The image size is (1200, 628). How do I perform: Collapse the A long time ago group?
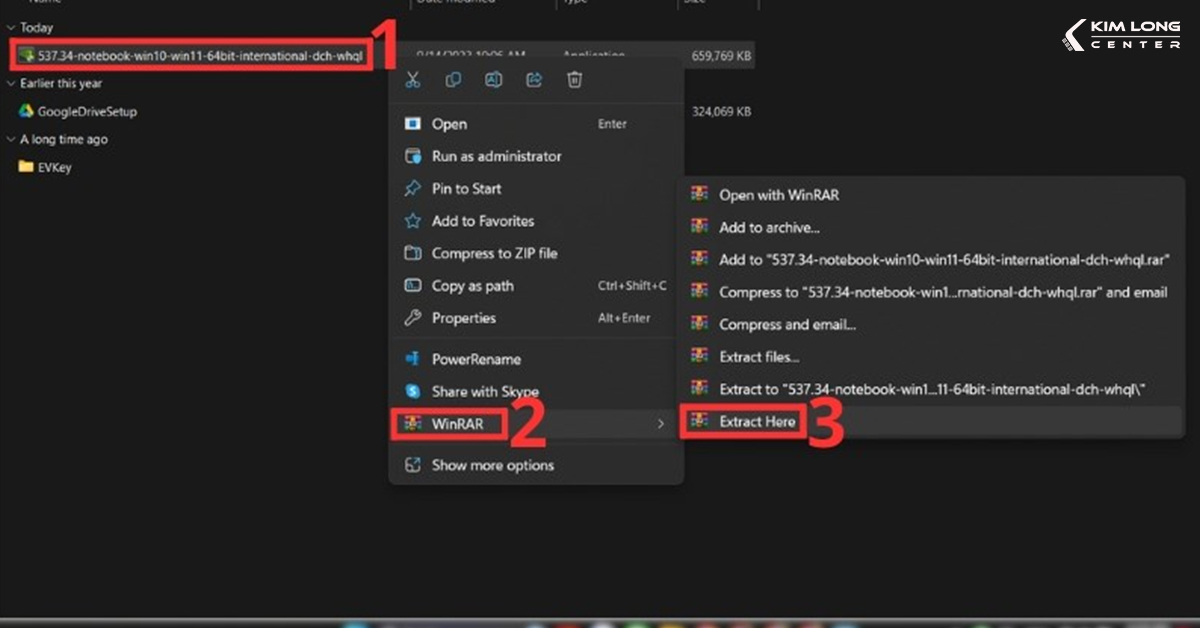click(x=12, y=139)
